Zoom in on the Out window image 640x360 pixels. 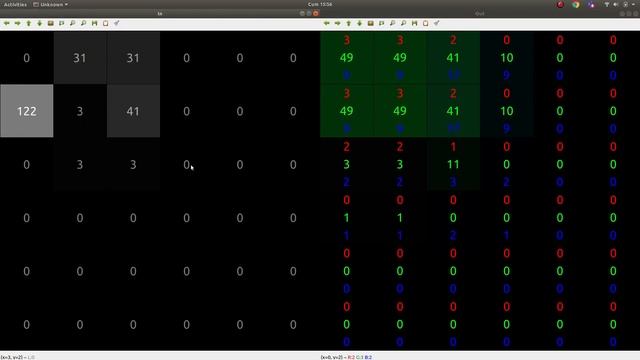393,23
